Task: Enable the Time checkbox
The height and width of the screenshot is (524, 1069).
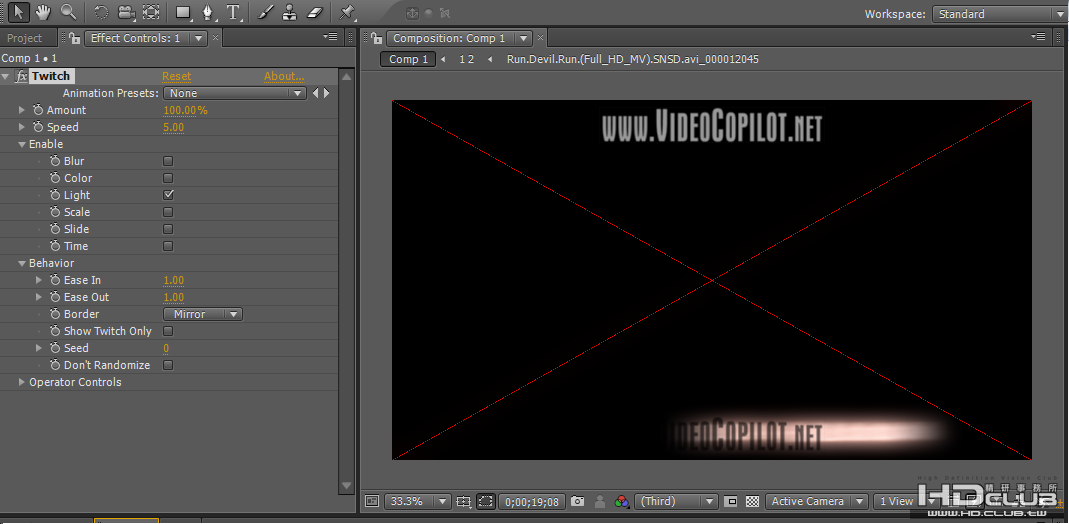Action: point(168,246)
